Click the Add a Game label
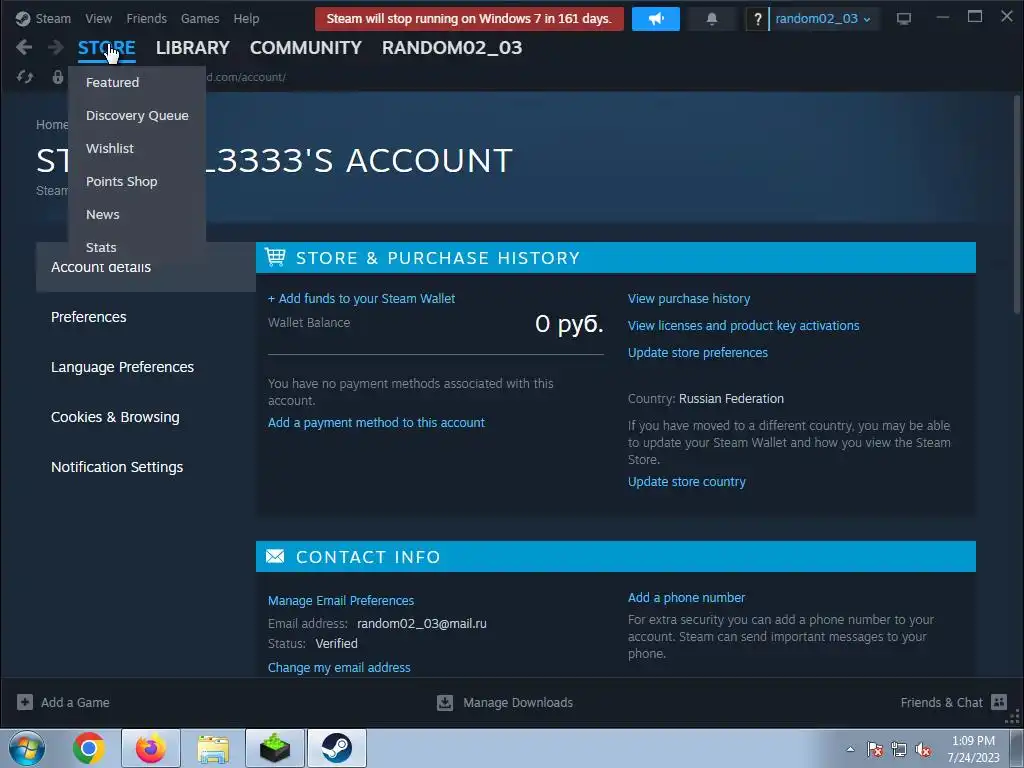 point(75,702)
